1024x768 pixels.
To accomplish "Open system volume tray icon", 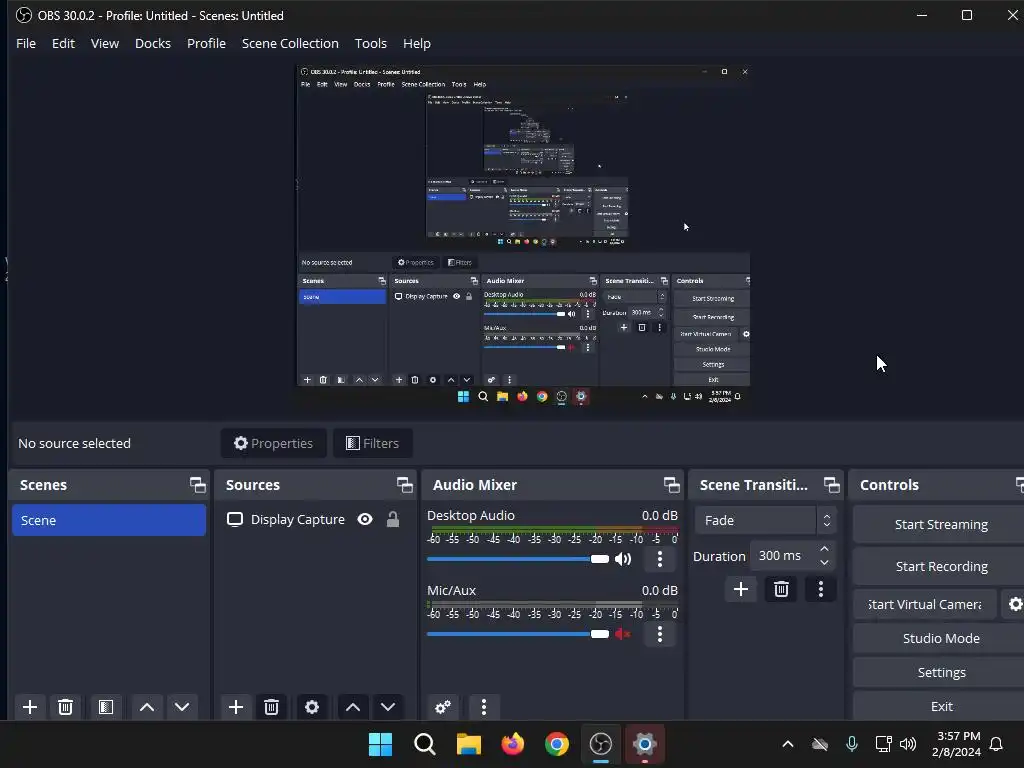I will (908, 744).
